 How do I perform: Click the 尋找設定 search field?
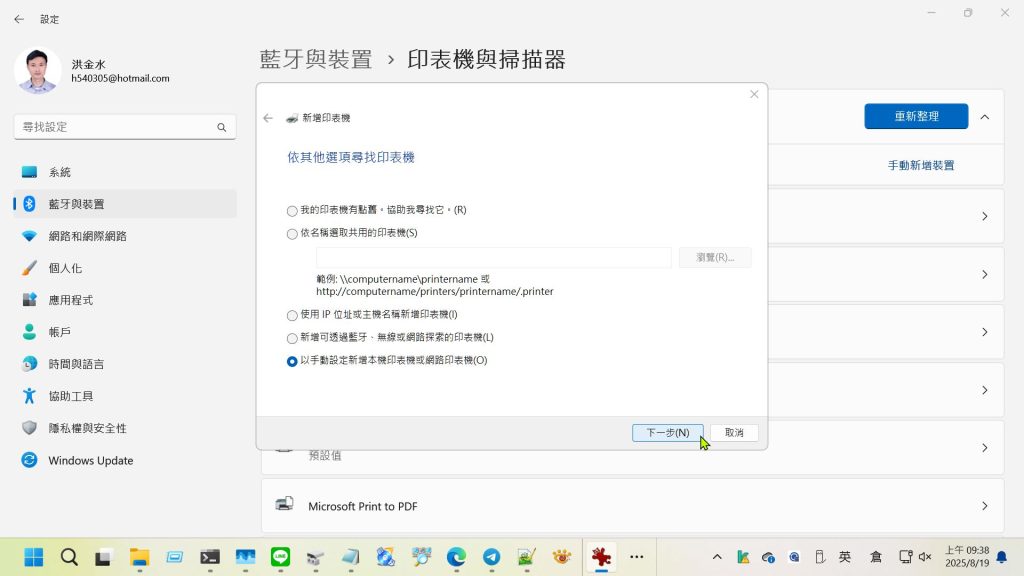click(x=115, y=127)
